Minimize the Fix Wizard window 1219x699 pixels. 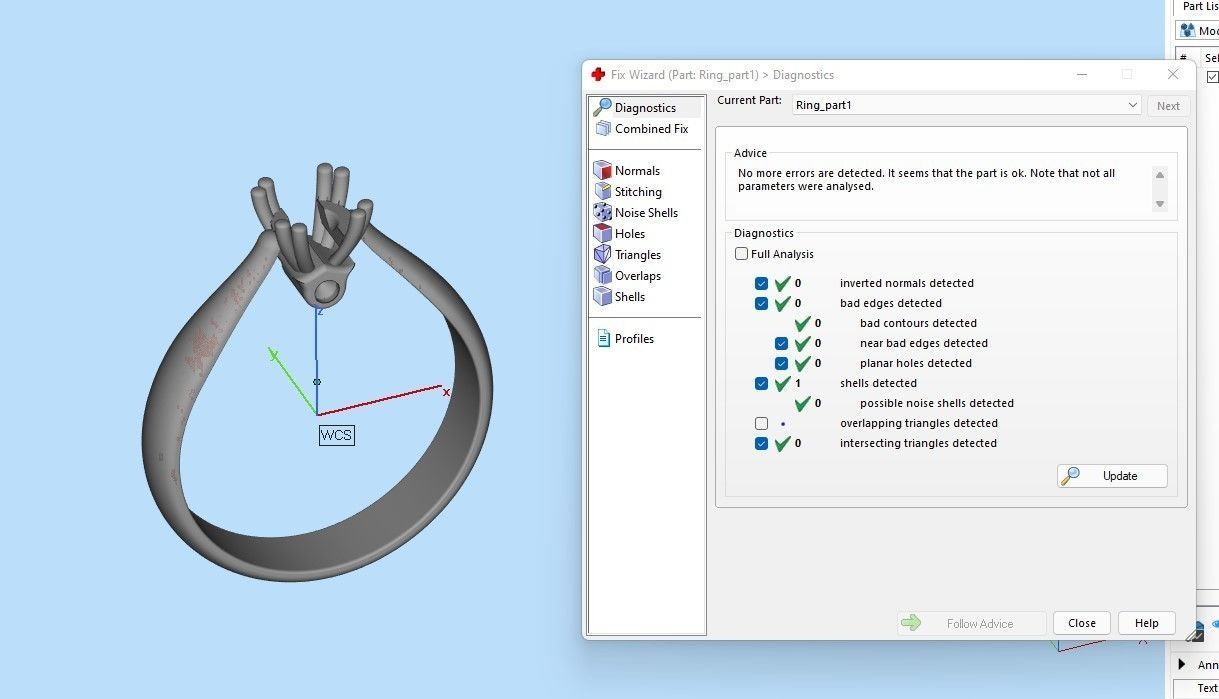tap(1083, 74)
